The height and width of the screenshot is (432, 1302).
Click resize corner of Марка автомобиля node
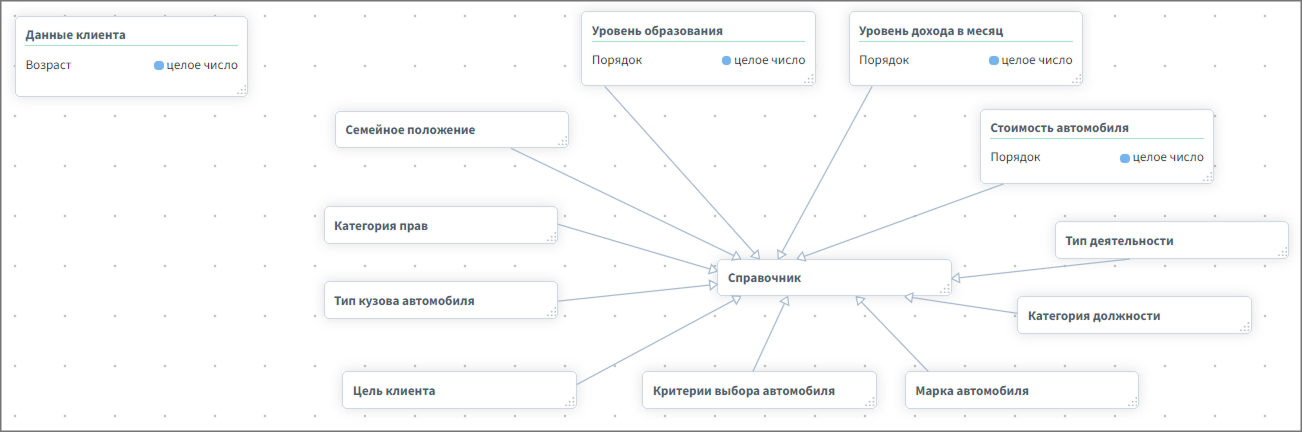(x=1132, y=402)
